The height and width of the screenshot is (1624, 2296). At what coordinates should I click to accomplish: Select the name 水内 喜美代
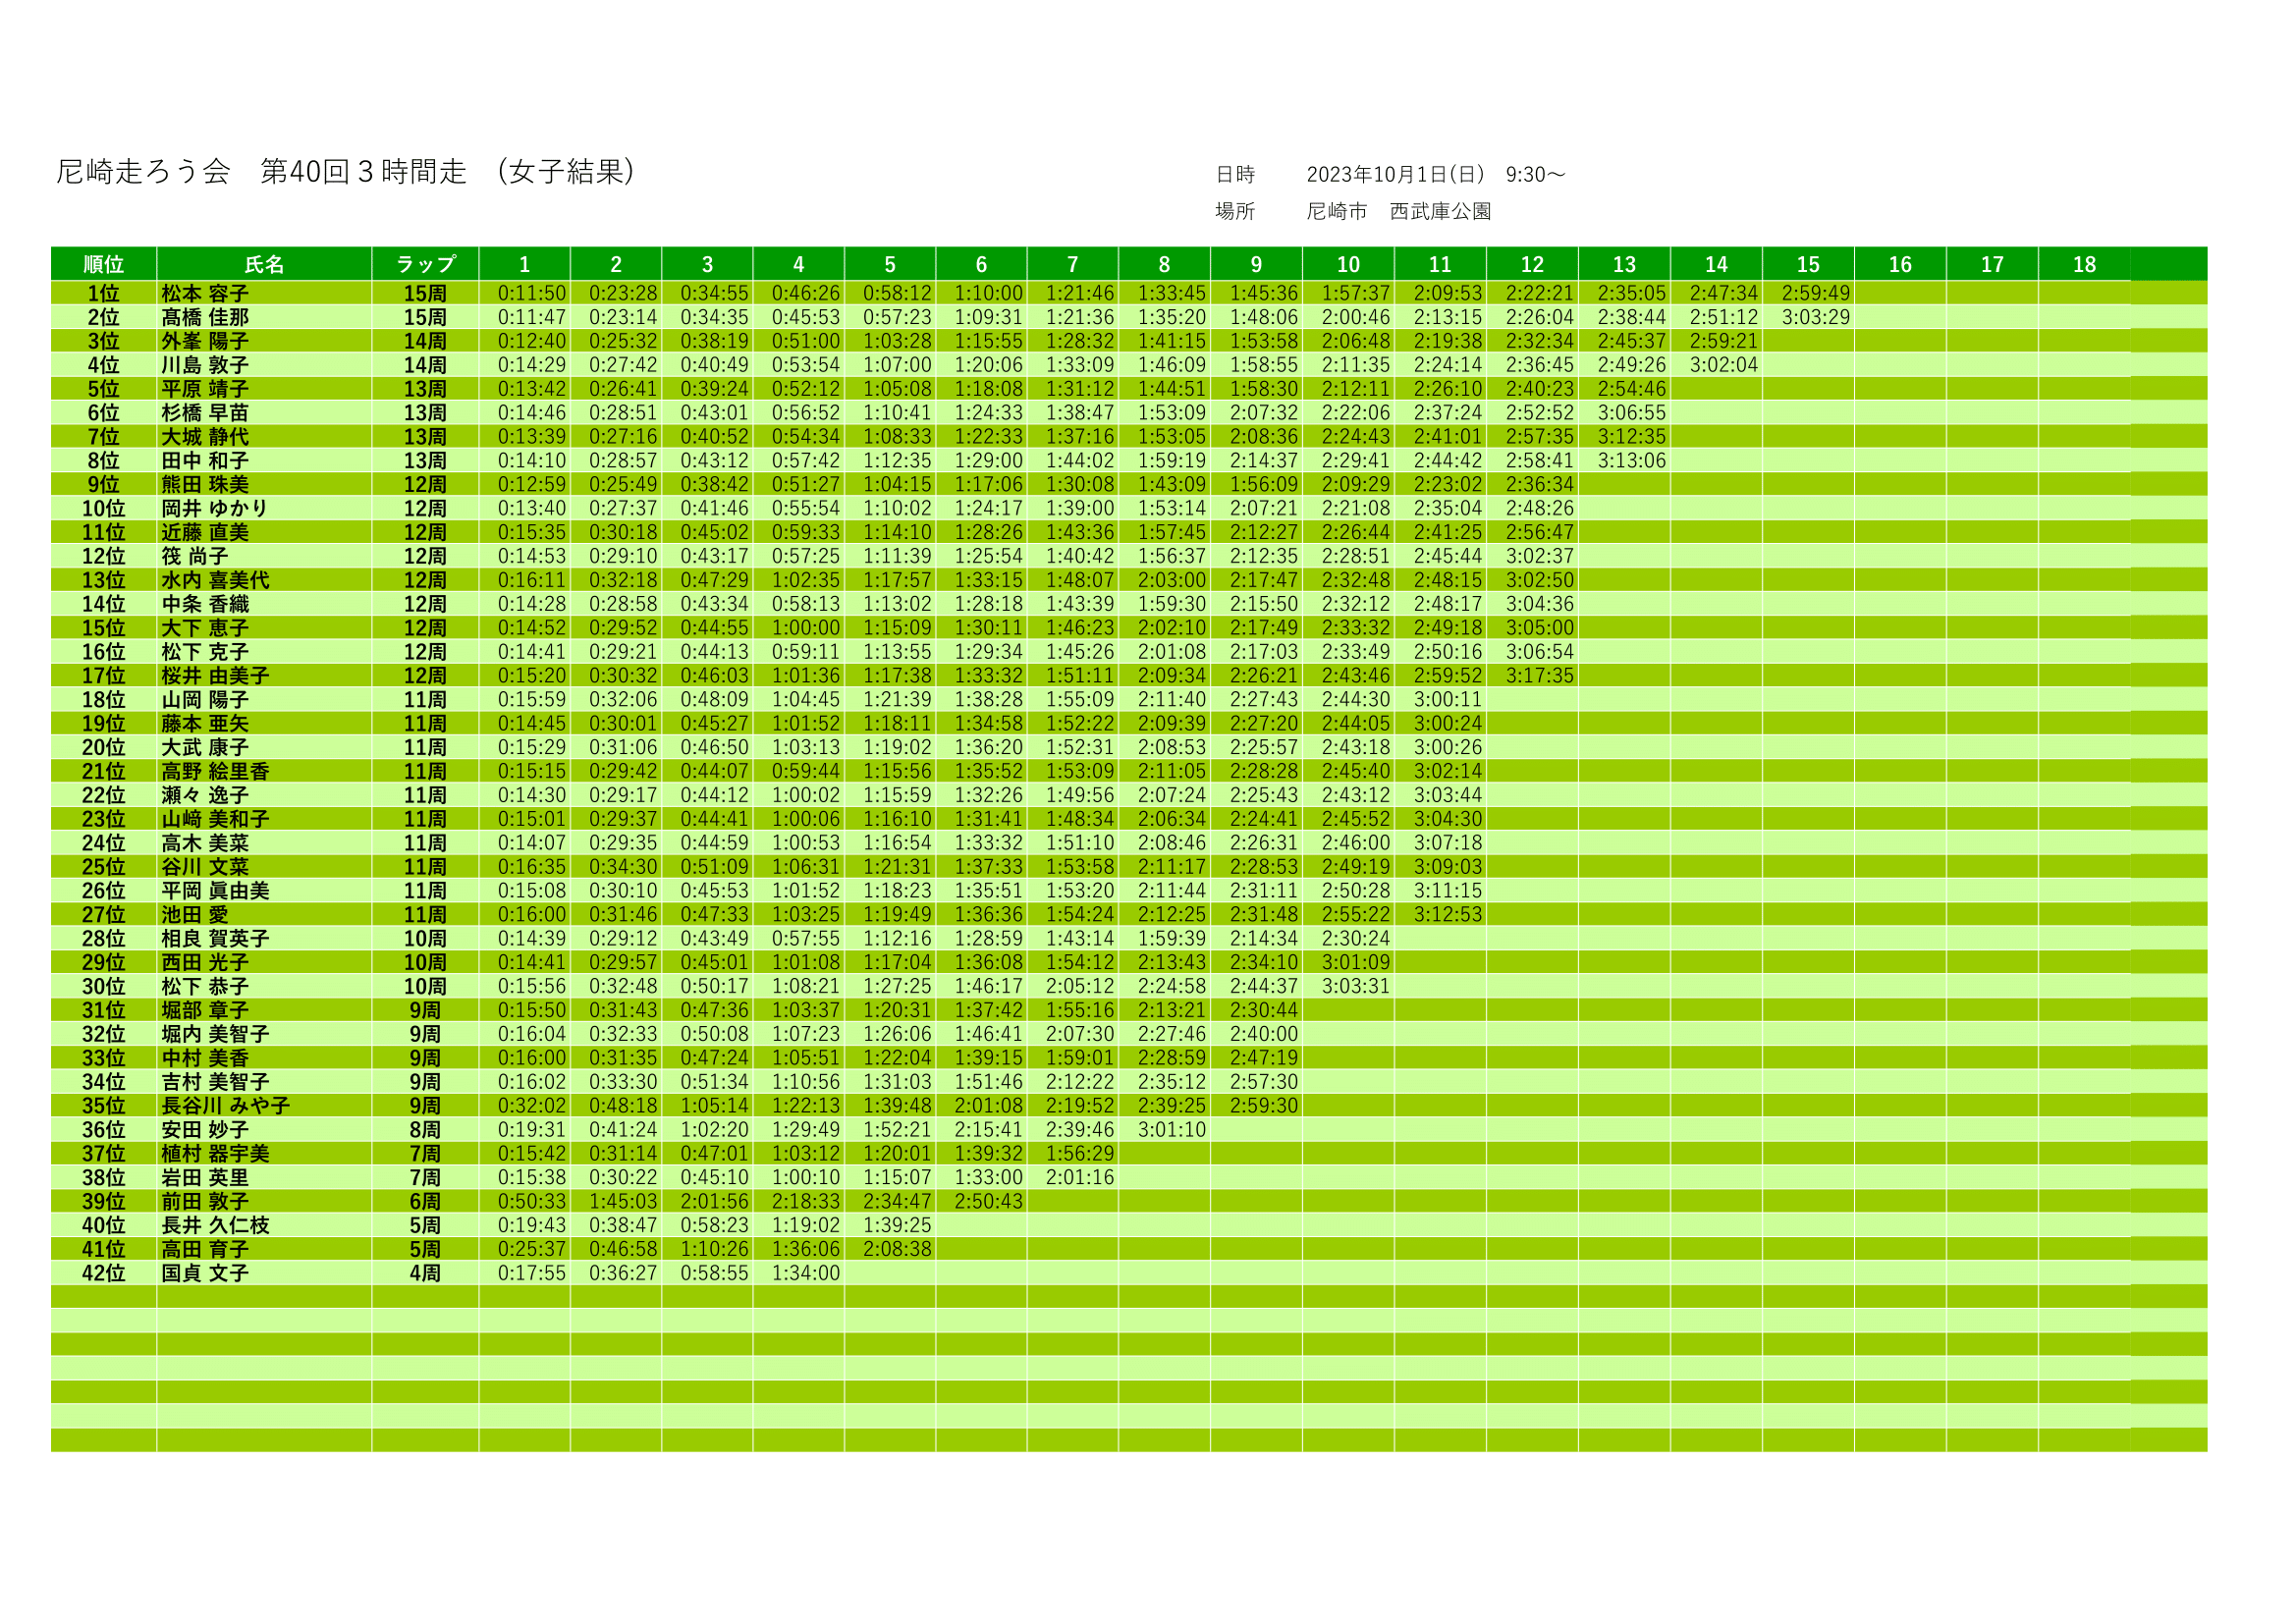pyautogui.click(x=215, y=580)
